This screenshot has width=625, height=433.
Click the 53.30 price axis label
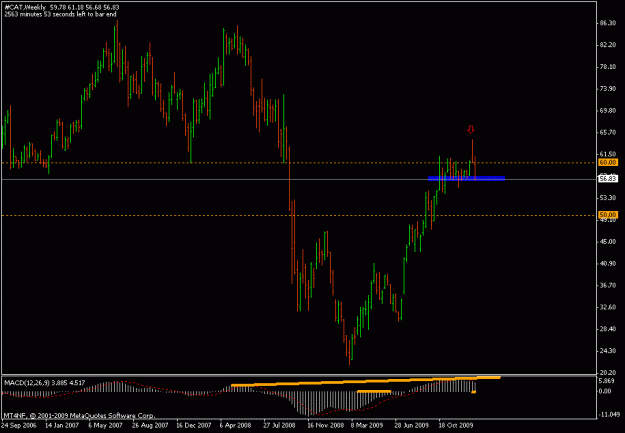608,198
